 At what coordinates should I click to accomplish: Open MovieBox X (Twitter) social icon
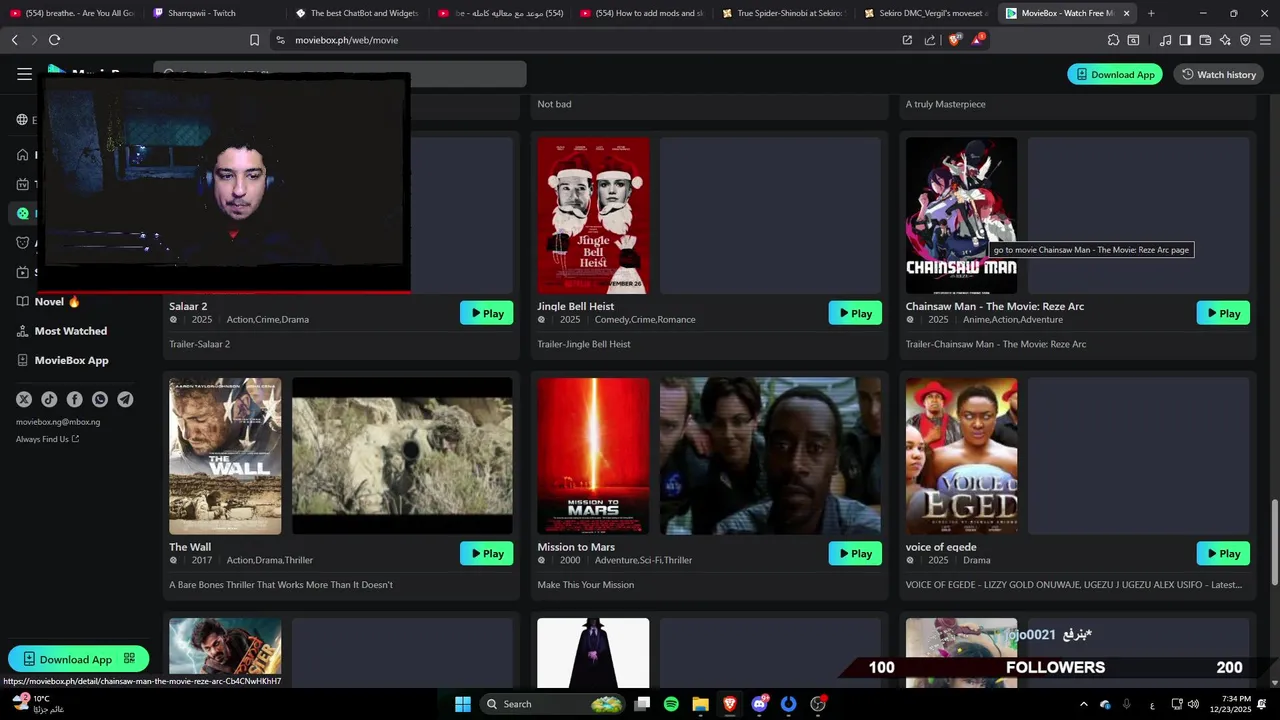[24, 399]
